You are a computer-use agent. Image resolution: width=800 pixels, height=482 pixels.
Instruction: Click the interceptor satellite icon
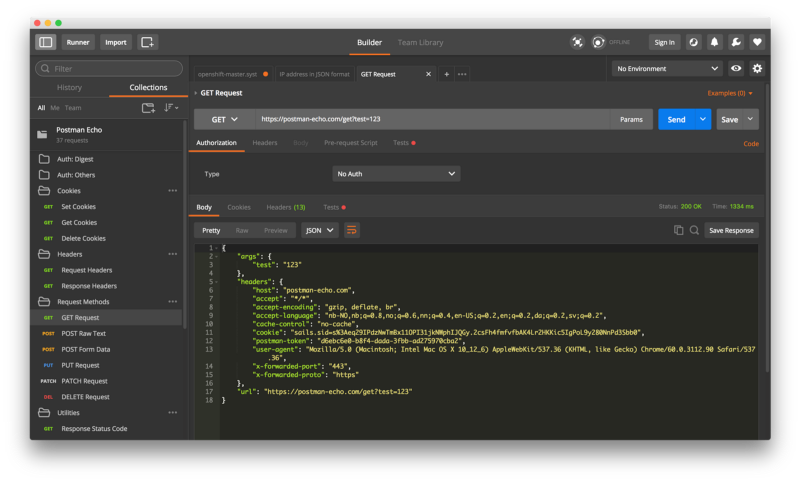click(577, 42)
